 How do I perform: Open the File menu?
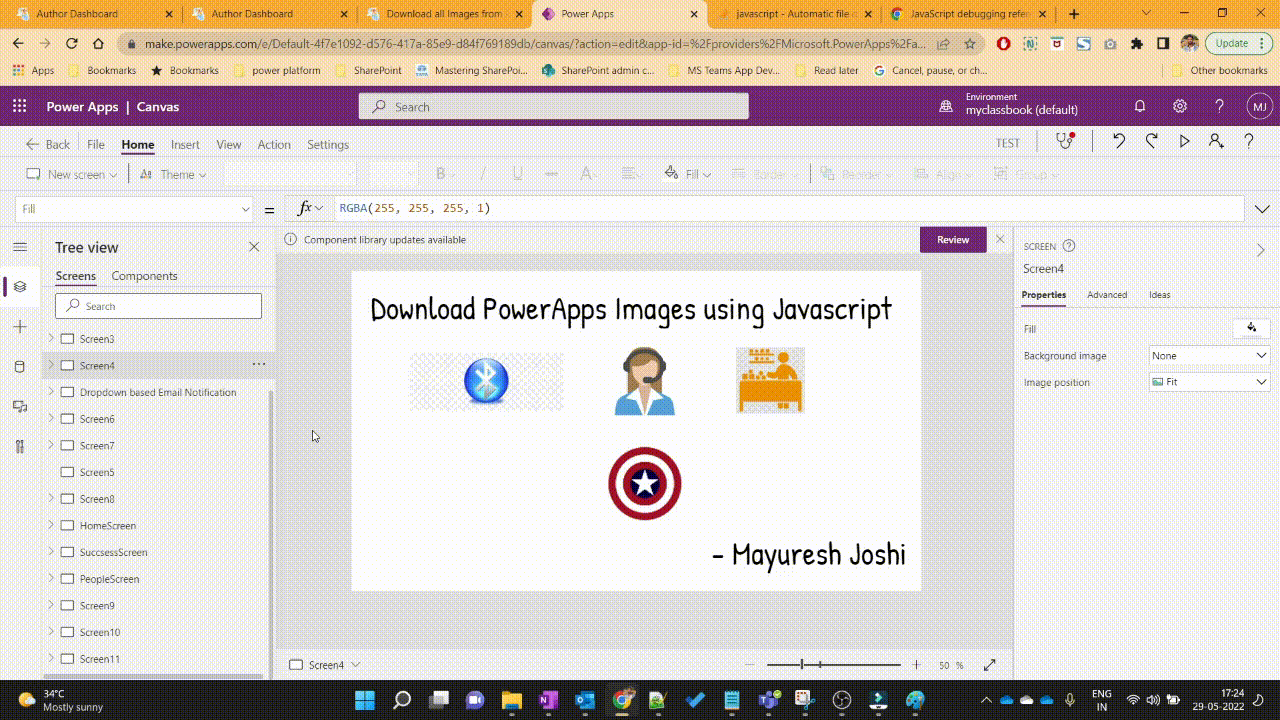tap(96, 144)
